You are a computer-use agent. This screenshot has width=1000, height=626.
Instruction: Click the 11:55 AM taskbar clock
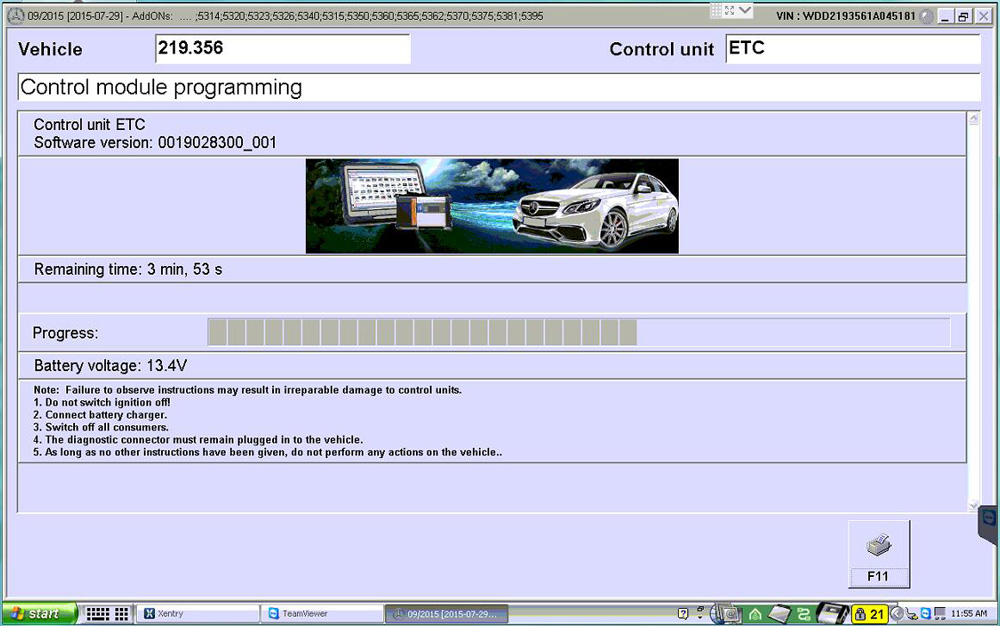click(x=969, y=613)
